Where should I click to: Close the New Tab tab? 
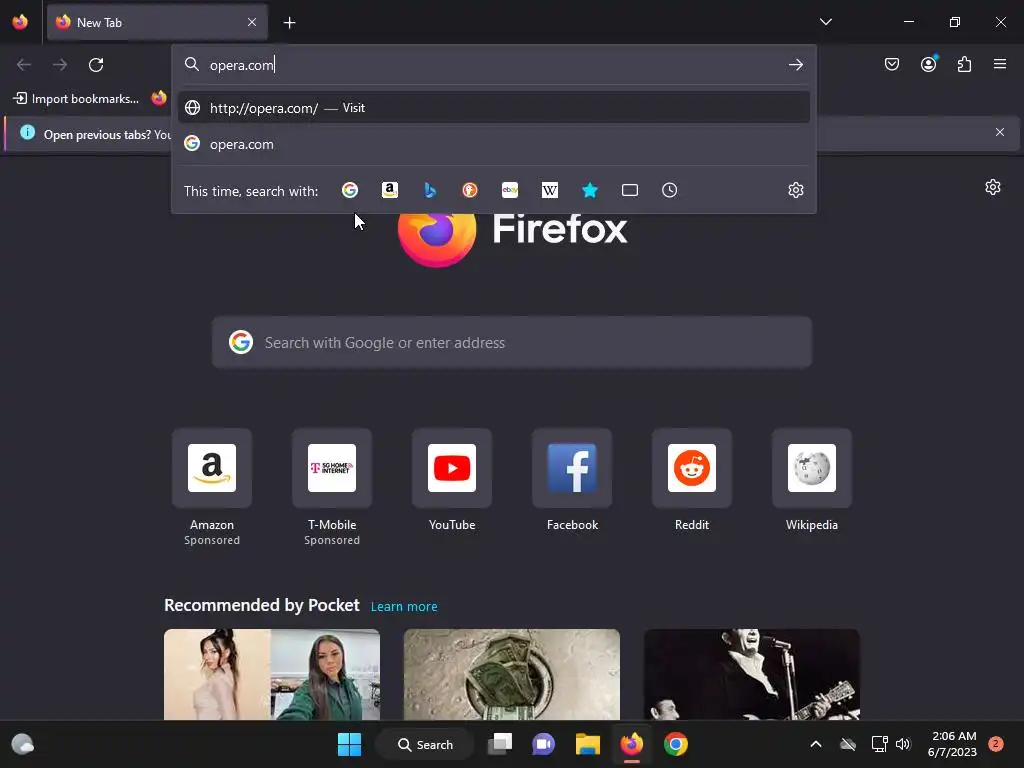pyautogui.click(x=252, y=22)
